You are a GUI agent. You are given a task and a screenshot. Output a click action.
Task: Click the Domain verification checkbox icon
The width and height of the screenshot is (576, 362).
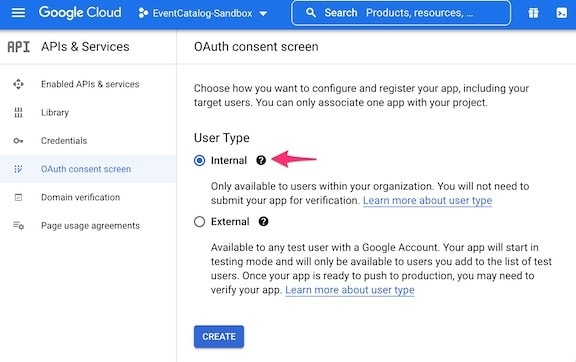18,197
